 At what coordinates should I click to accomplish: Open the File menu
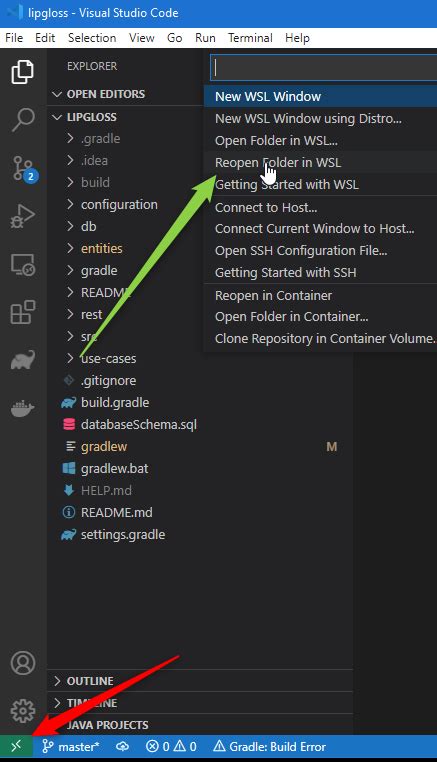[x=14, y=38]
